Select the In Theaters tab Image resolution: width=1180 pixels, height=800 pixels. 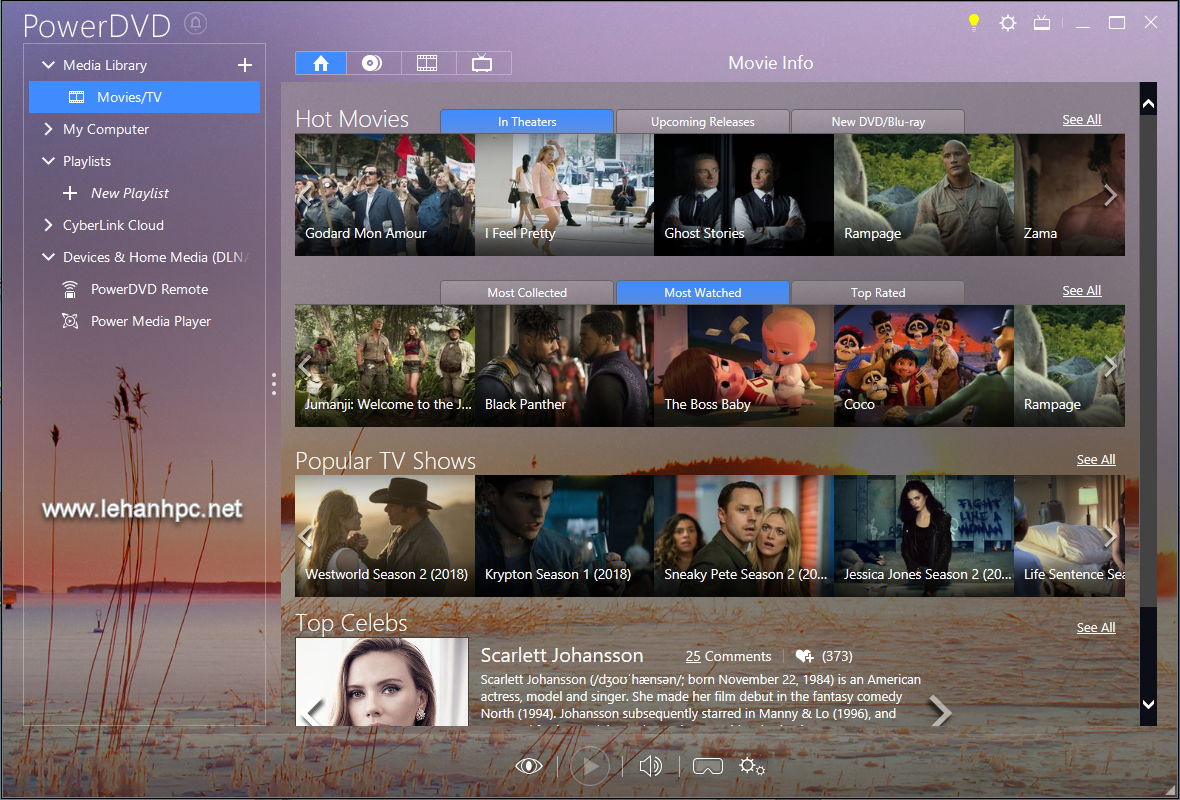tap(527, 122)
